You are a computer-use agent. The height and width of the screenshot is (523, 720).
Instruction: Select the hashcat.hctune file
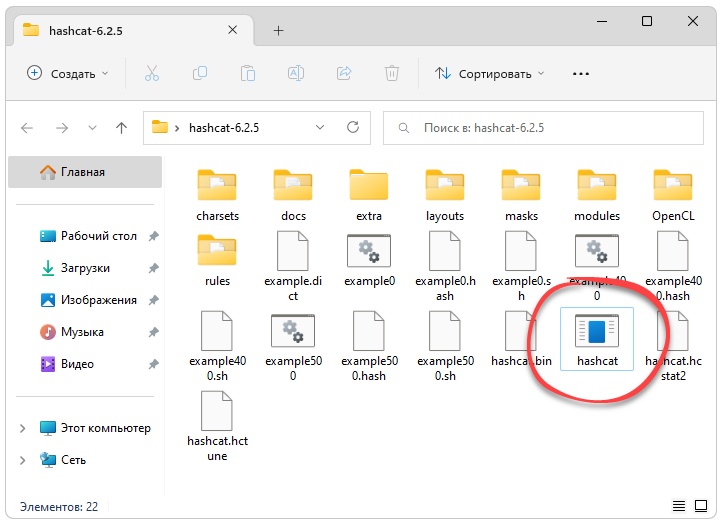point(217,427)
